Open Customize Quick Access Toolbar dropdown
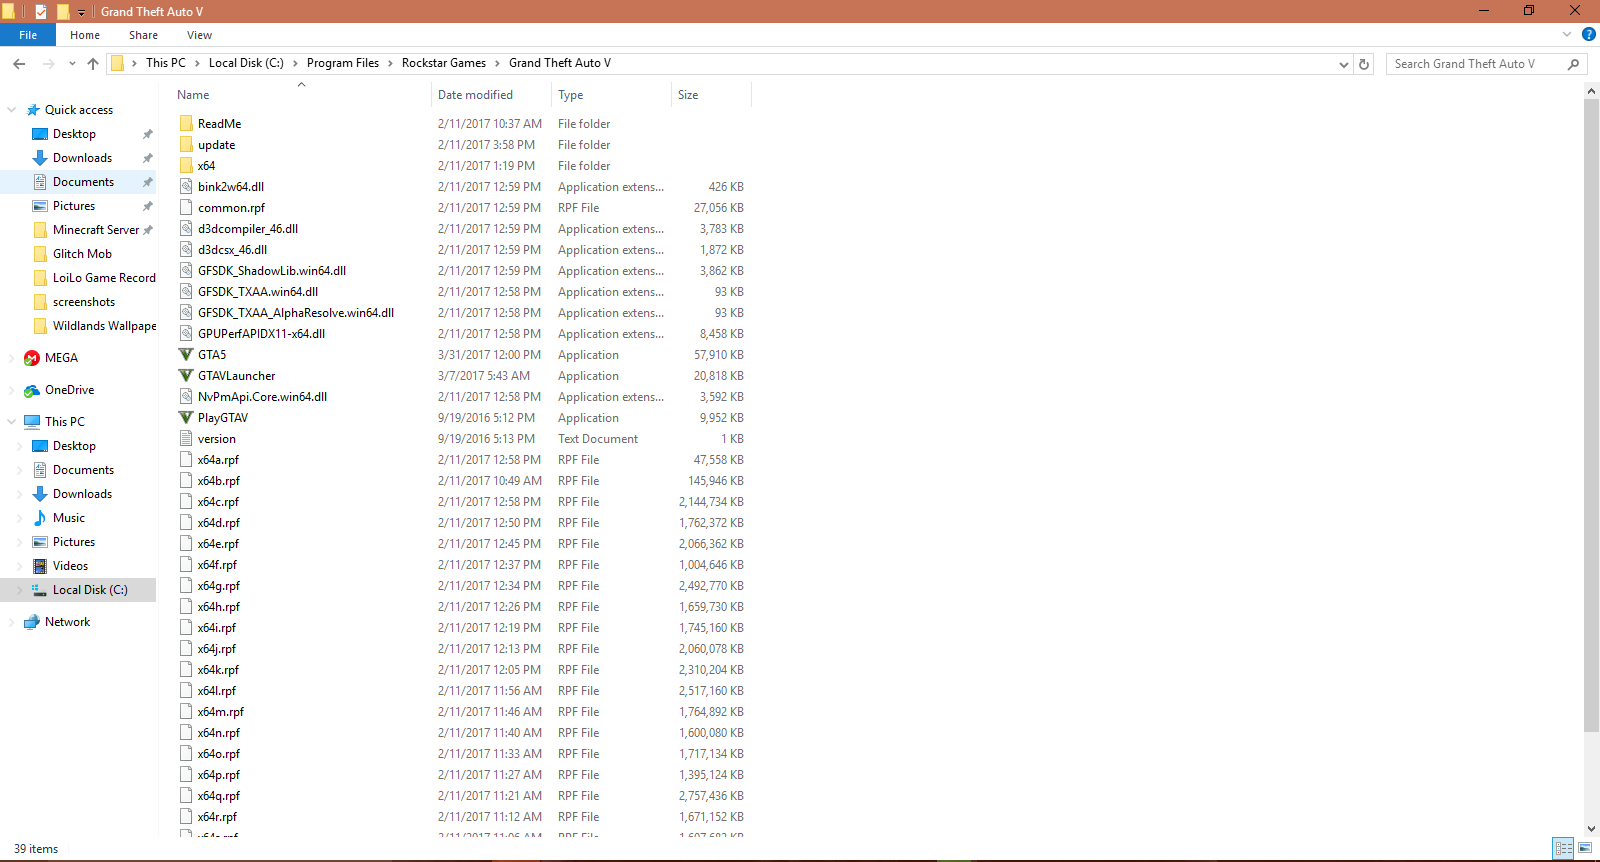This screenshot has height=862, width=1600. pyautogui.click(x=82, y=12)
